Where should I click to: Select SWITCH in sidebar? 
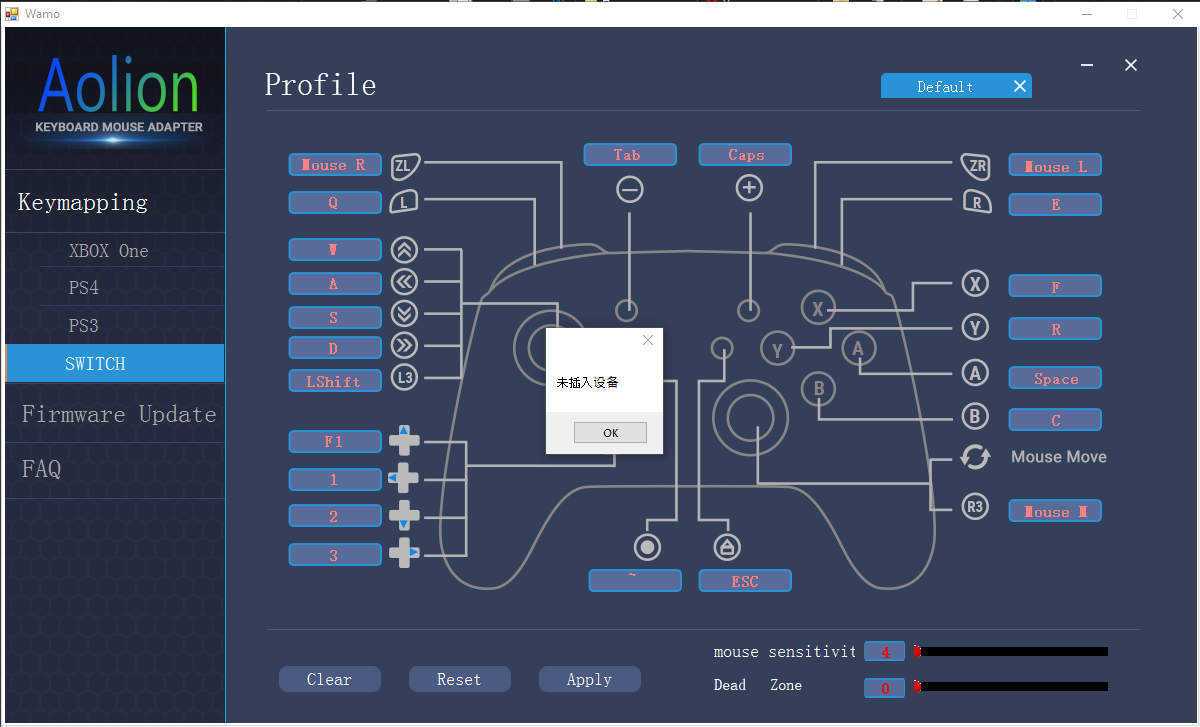114,363
